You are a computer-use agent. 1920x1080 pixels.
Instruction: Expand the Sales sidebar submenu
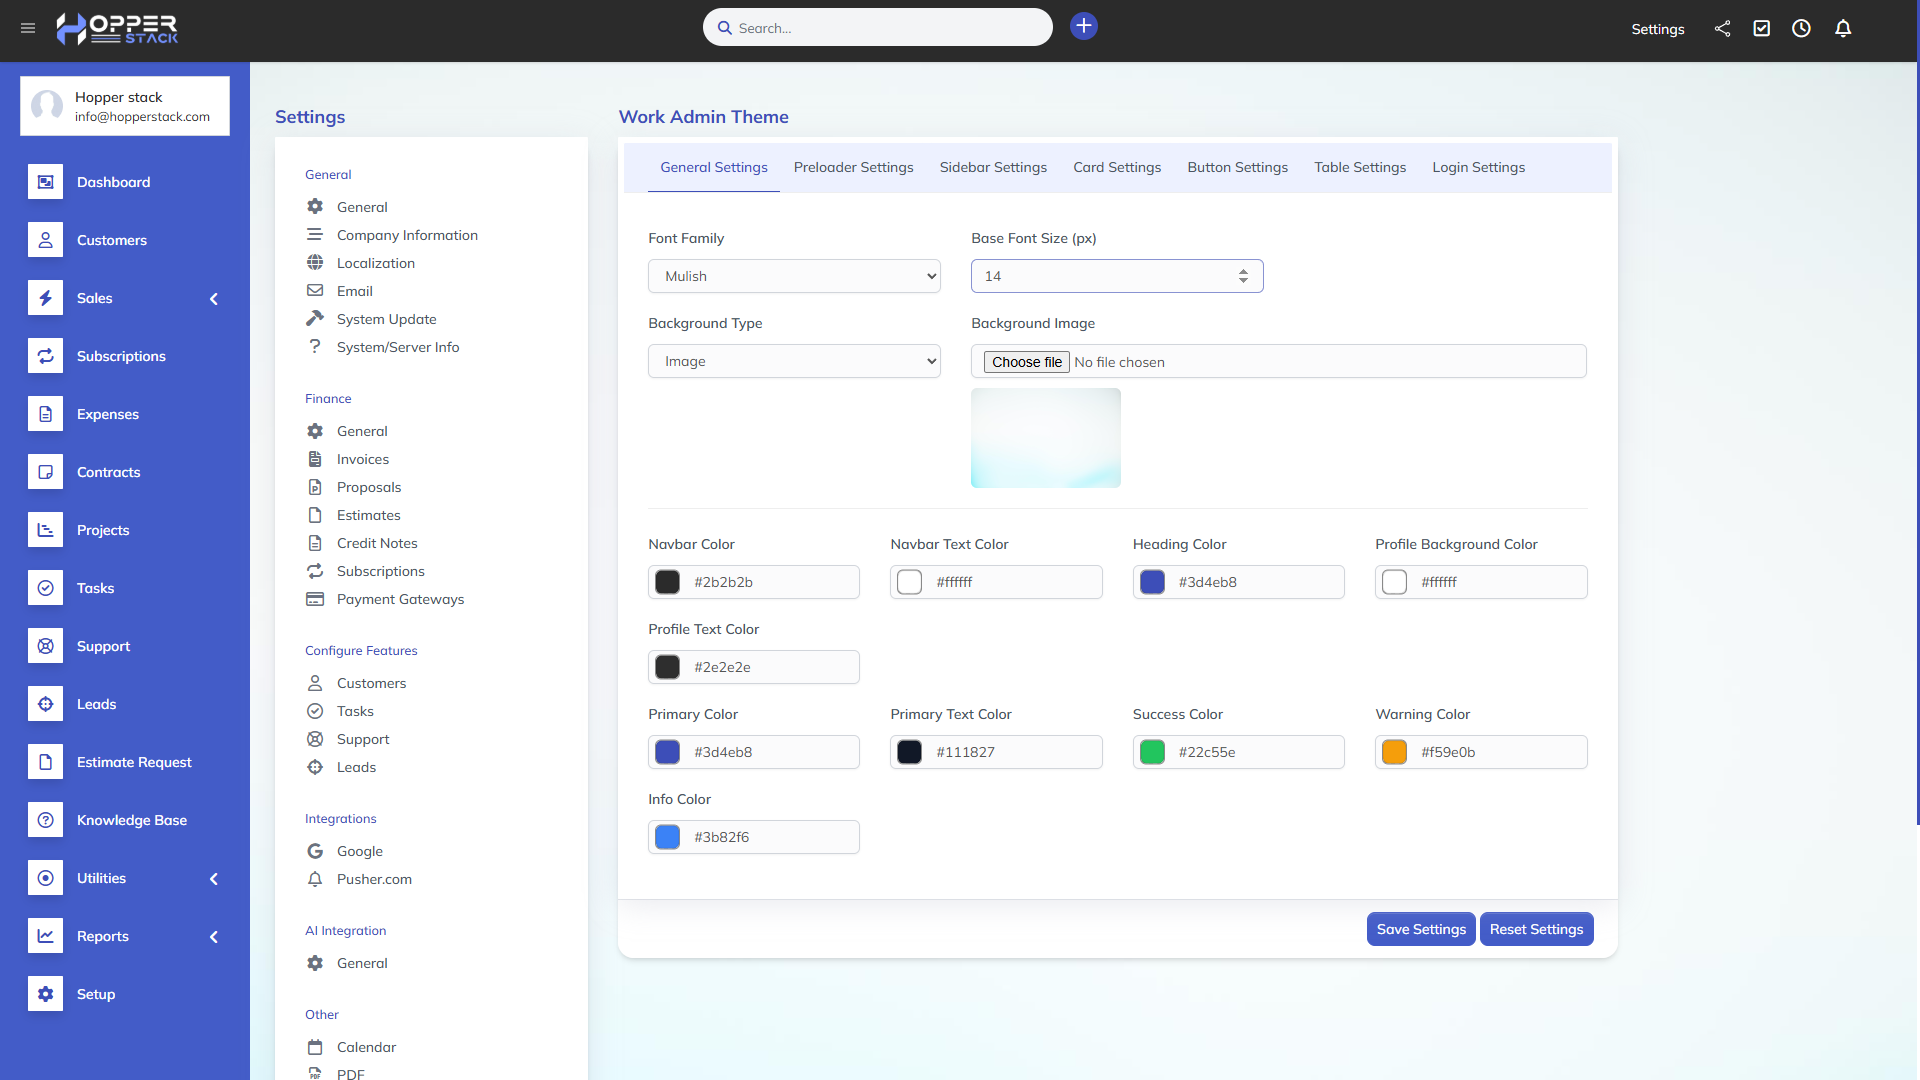click(x=213, y=299)
